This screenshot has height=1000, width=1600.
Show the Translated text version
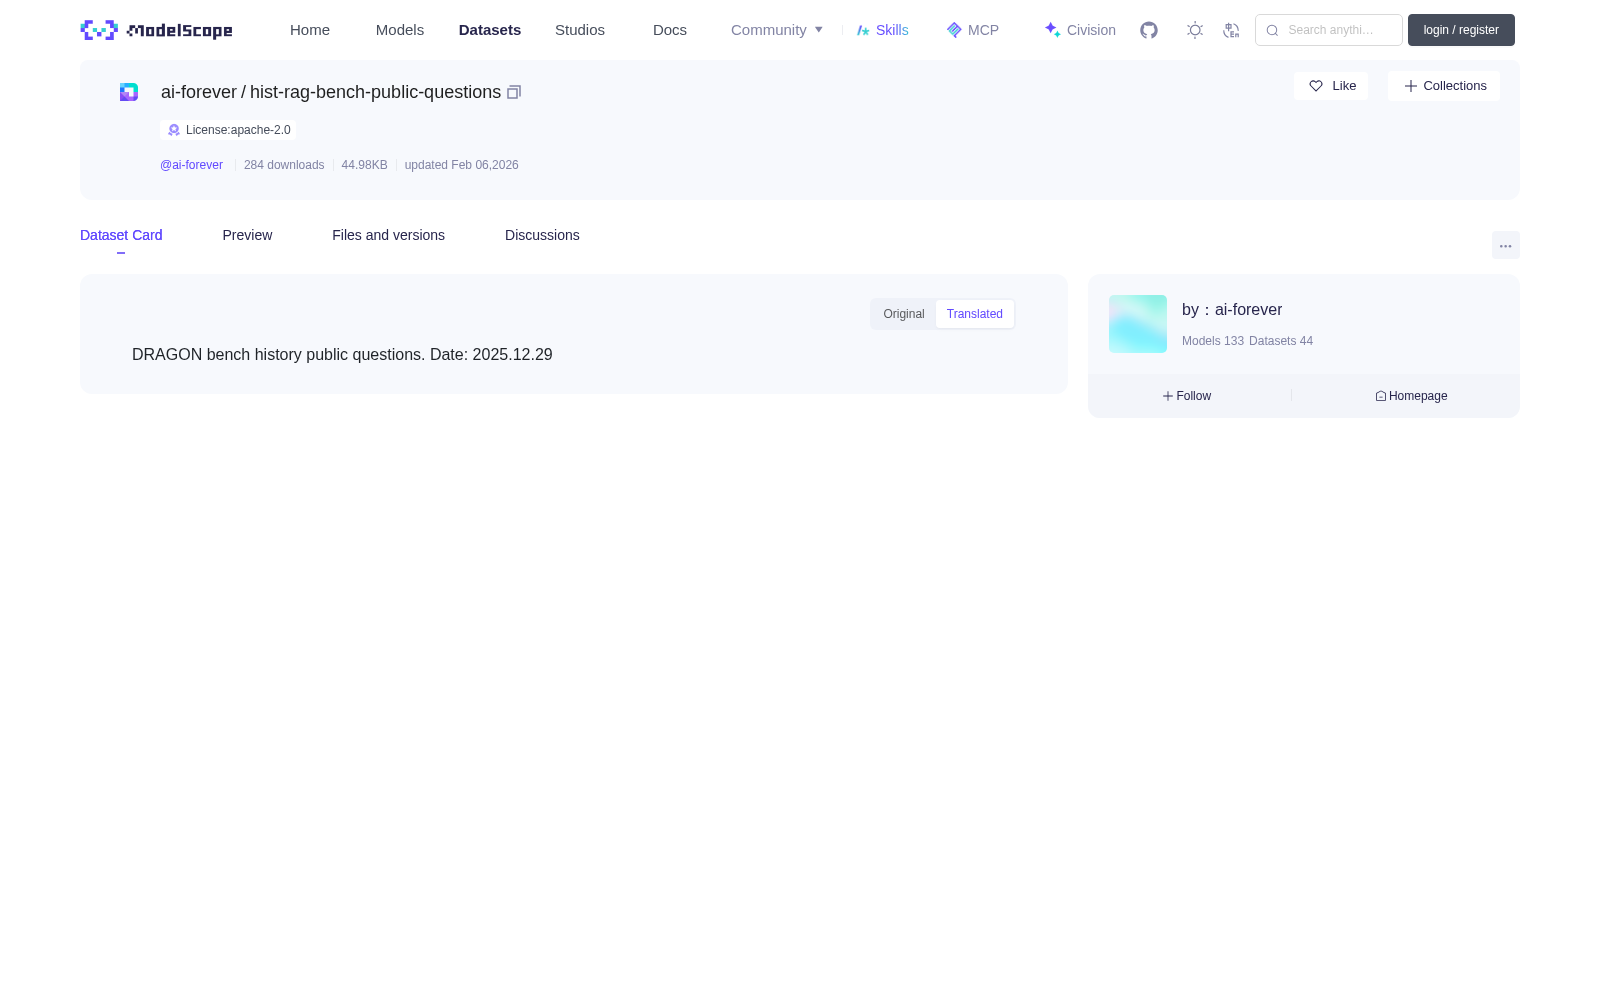coord(975,314)
